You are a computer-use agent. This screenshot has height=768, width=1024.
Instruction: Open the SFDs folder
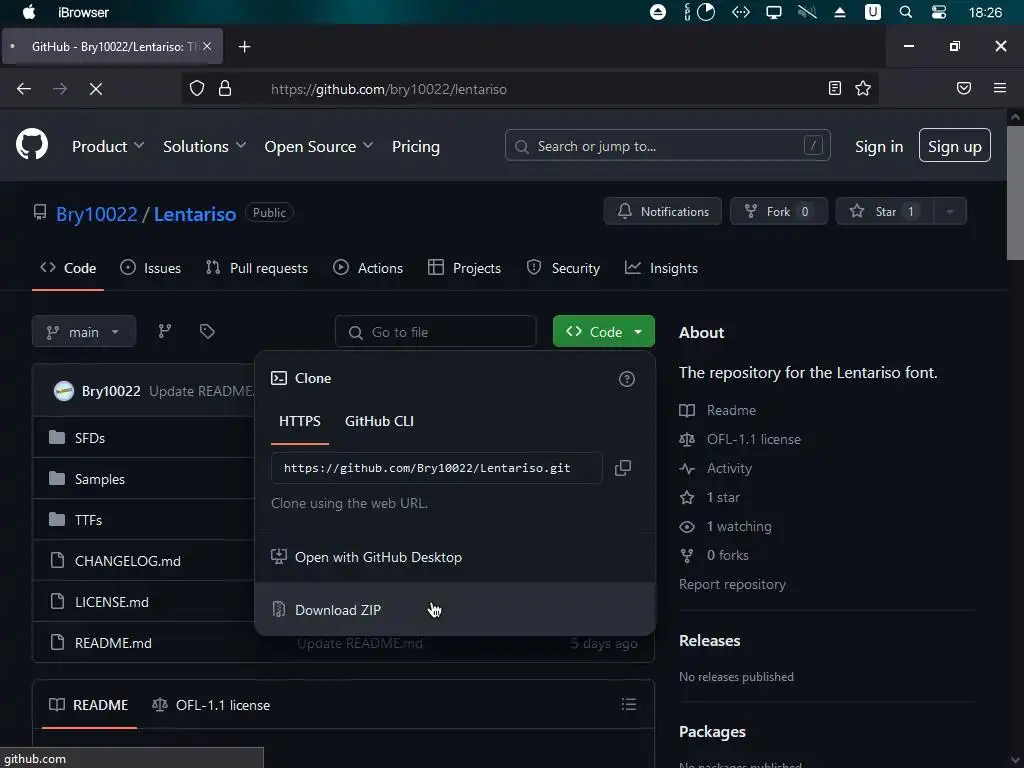pos(89,438)
